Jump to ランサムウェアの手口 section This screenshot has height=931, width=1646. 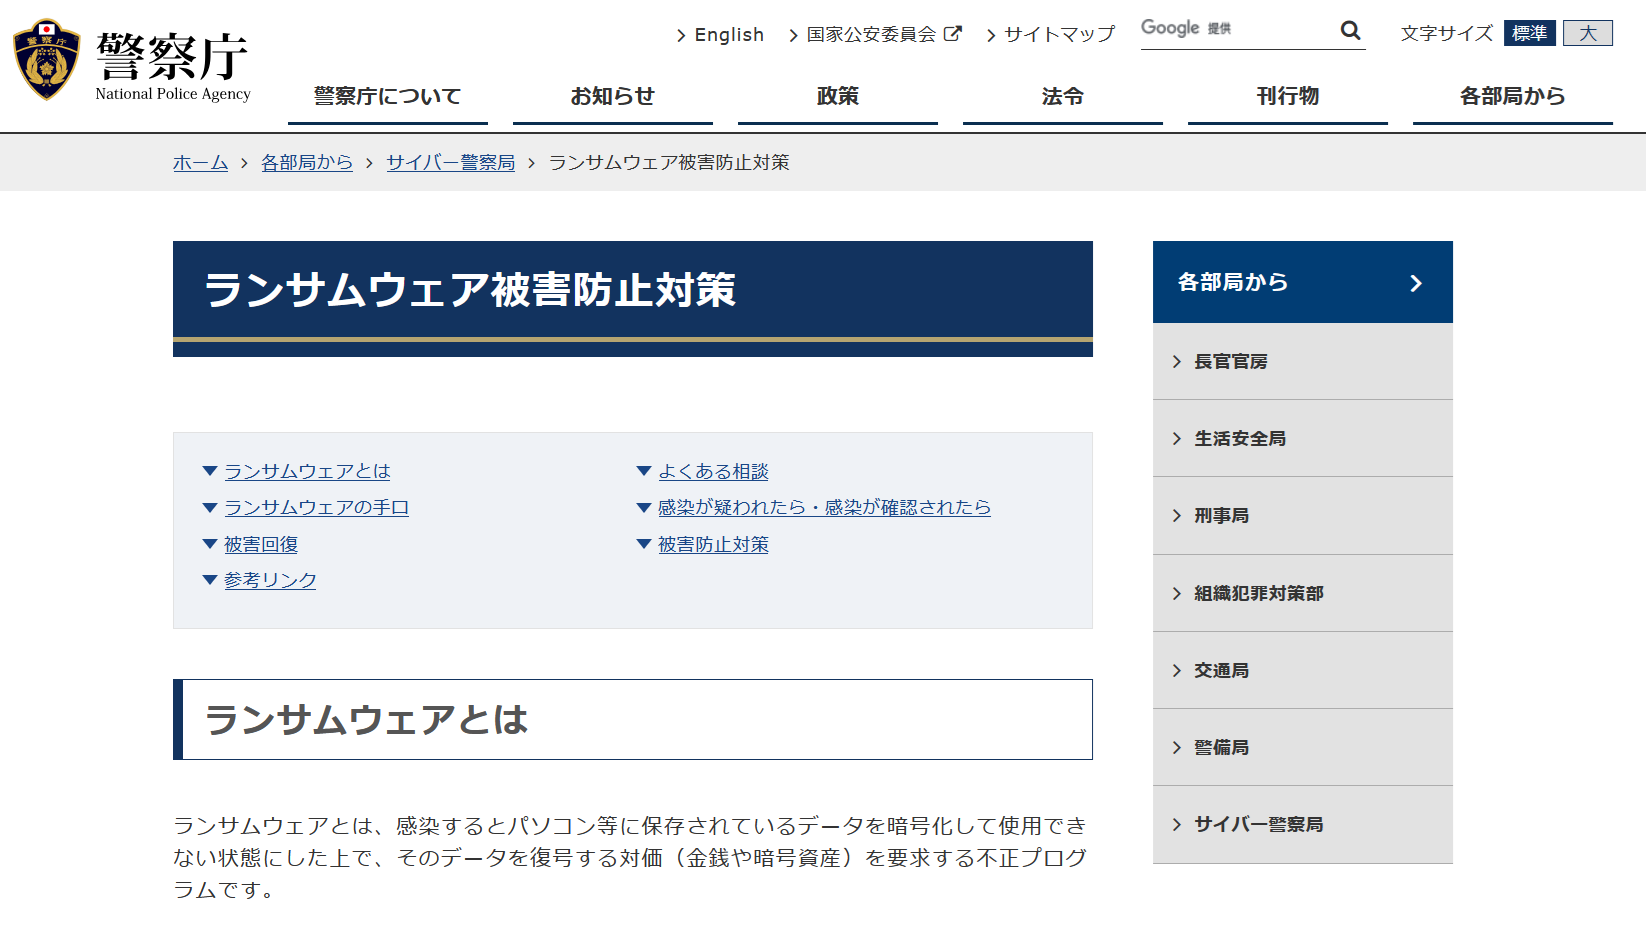[x=316, y=508]
